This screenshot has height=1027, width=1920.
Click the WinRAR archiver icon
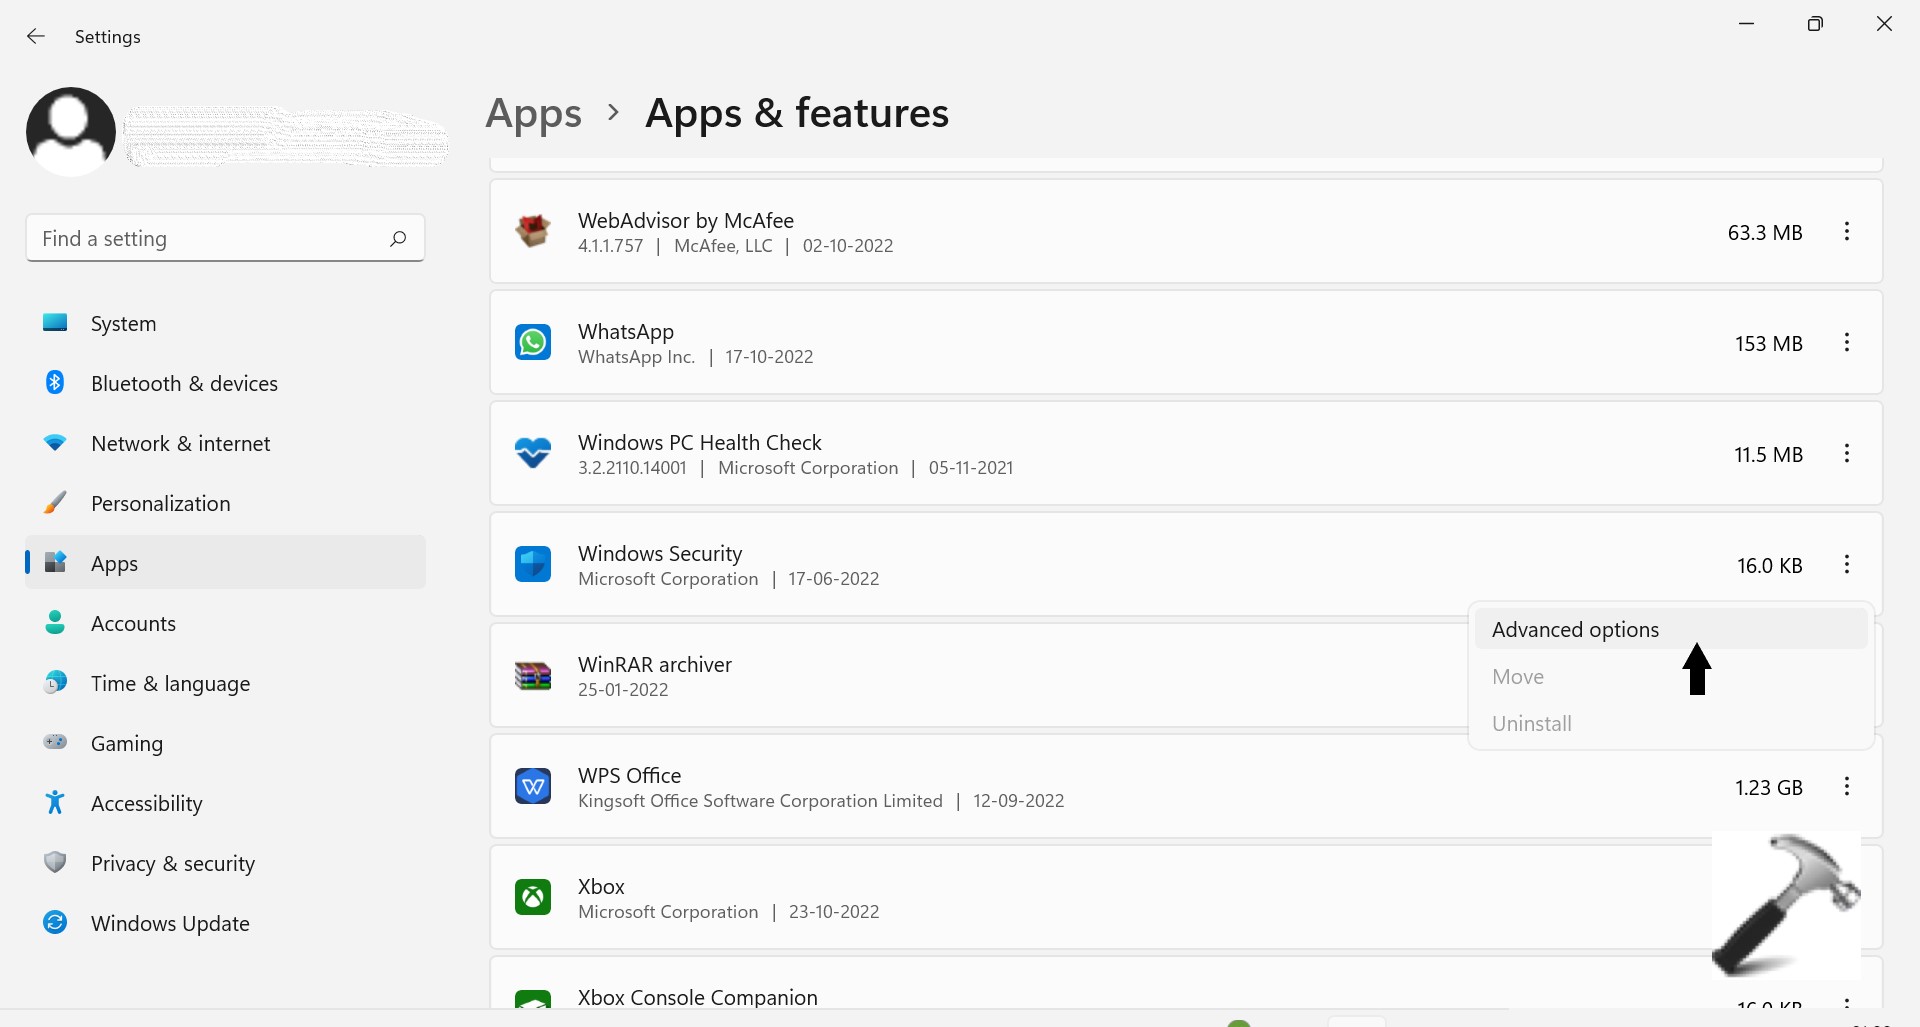532,676
